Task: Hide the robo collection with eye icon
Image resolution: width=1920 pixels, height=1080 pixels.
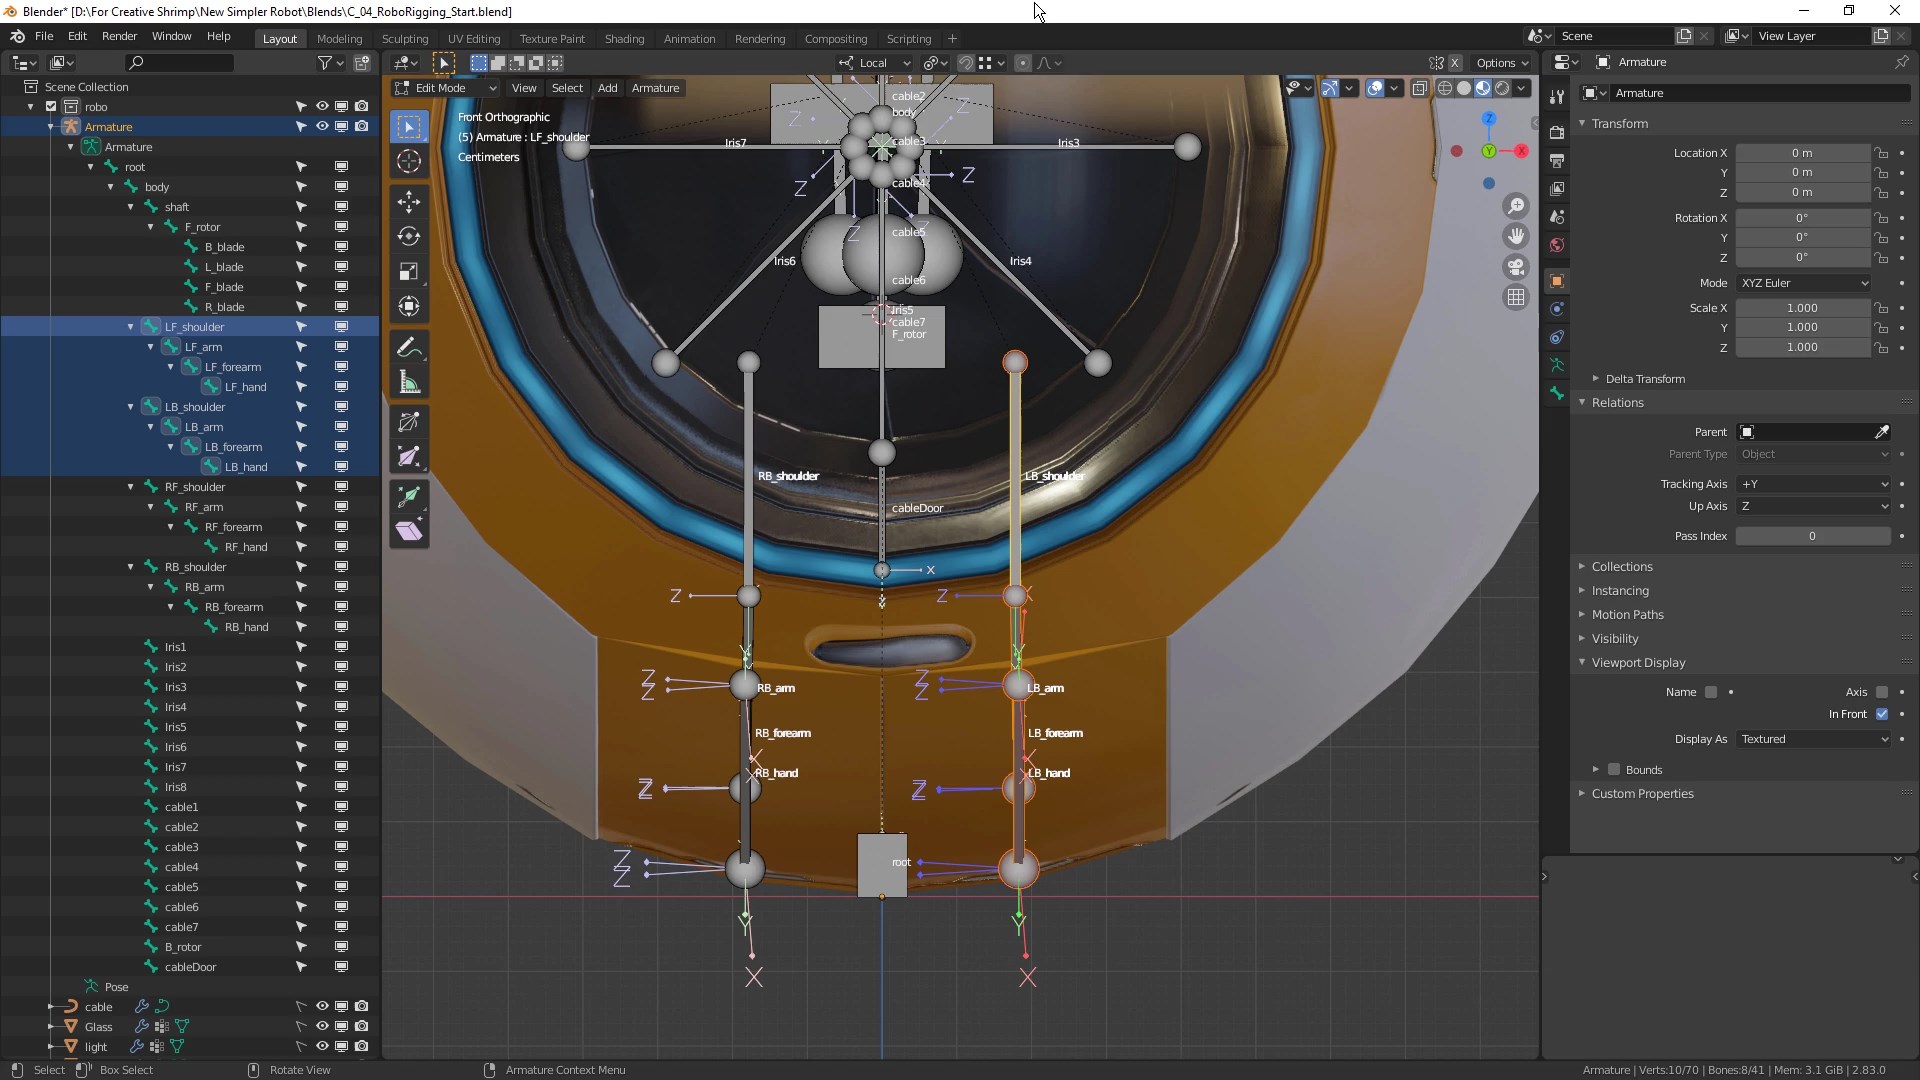Action: (x=322, y=106)
